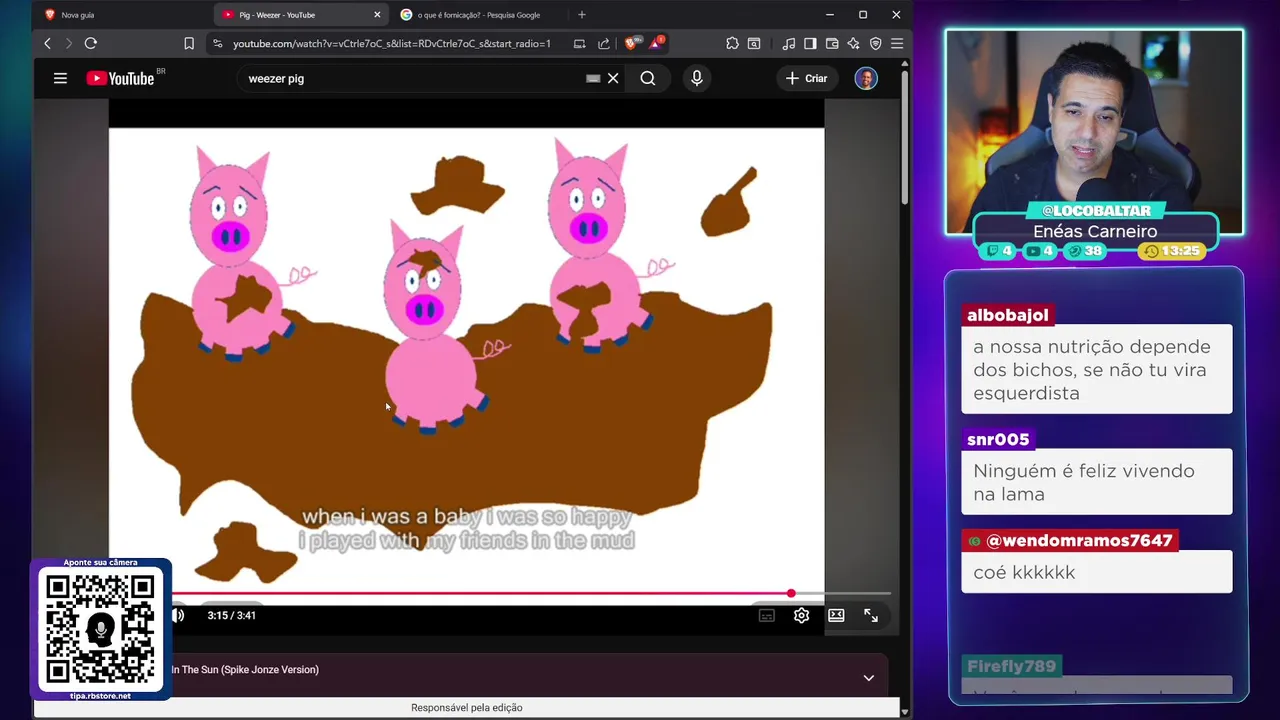This screenshot has height=720, width=1280.
Task: Switch to 'o que é fornicação?' Google tab
Action: pos(478,15)
